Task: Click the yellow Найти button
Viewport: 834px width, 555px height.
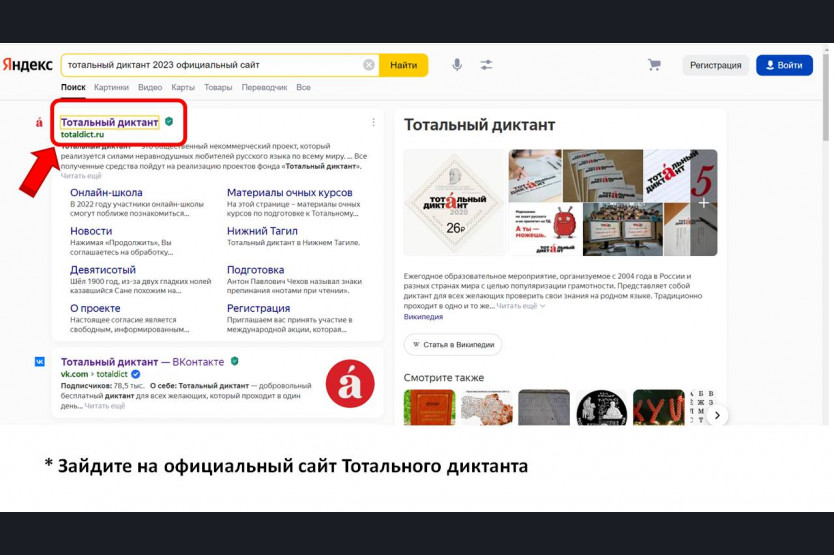Action: pos(404,65)
